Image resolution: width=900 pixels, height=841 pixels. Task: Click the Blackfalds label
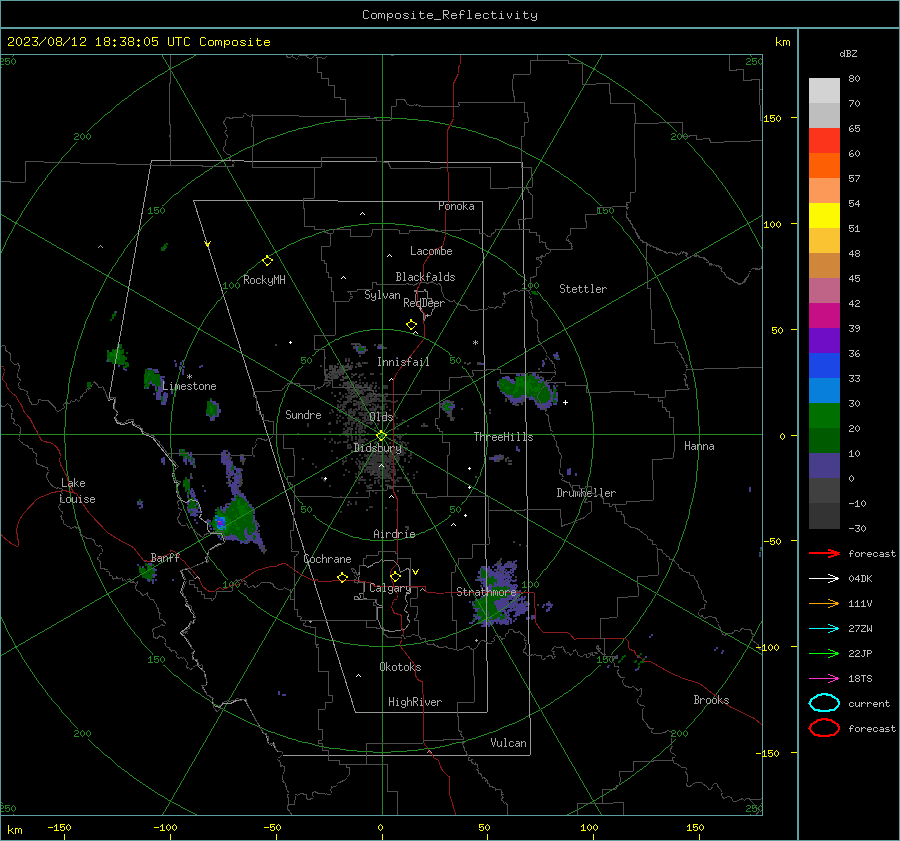[x=425, y=277]
